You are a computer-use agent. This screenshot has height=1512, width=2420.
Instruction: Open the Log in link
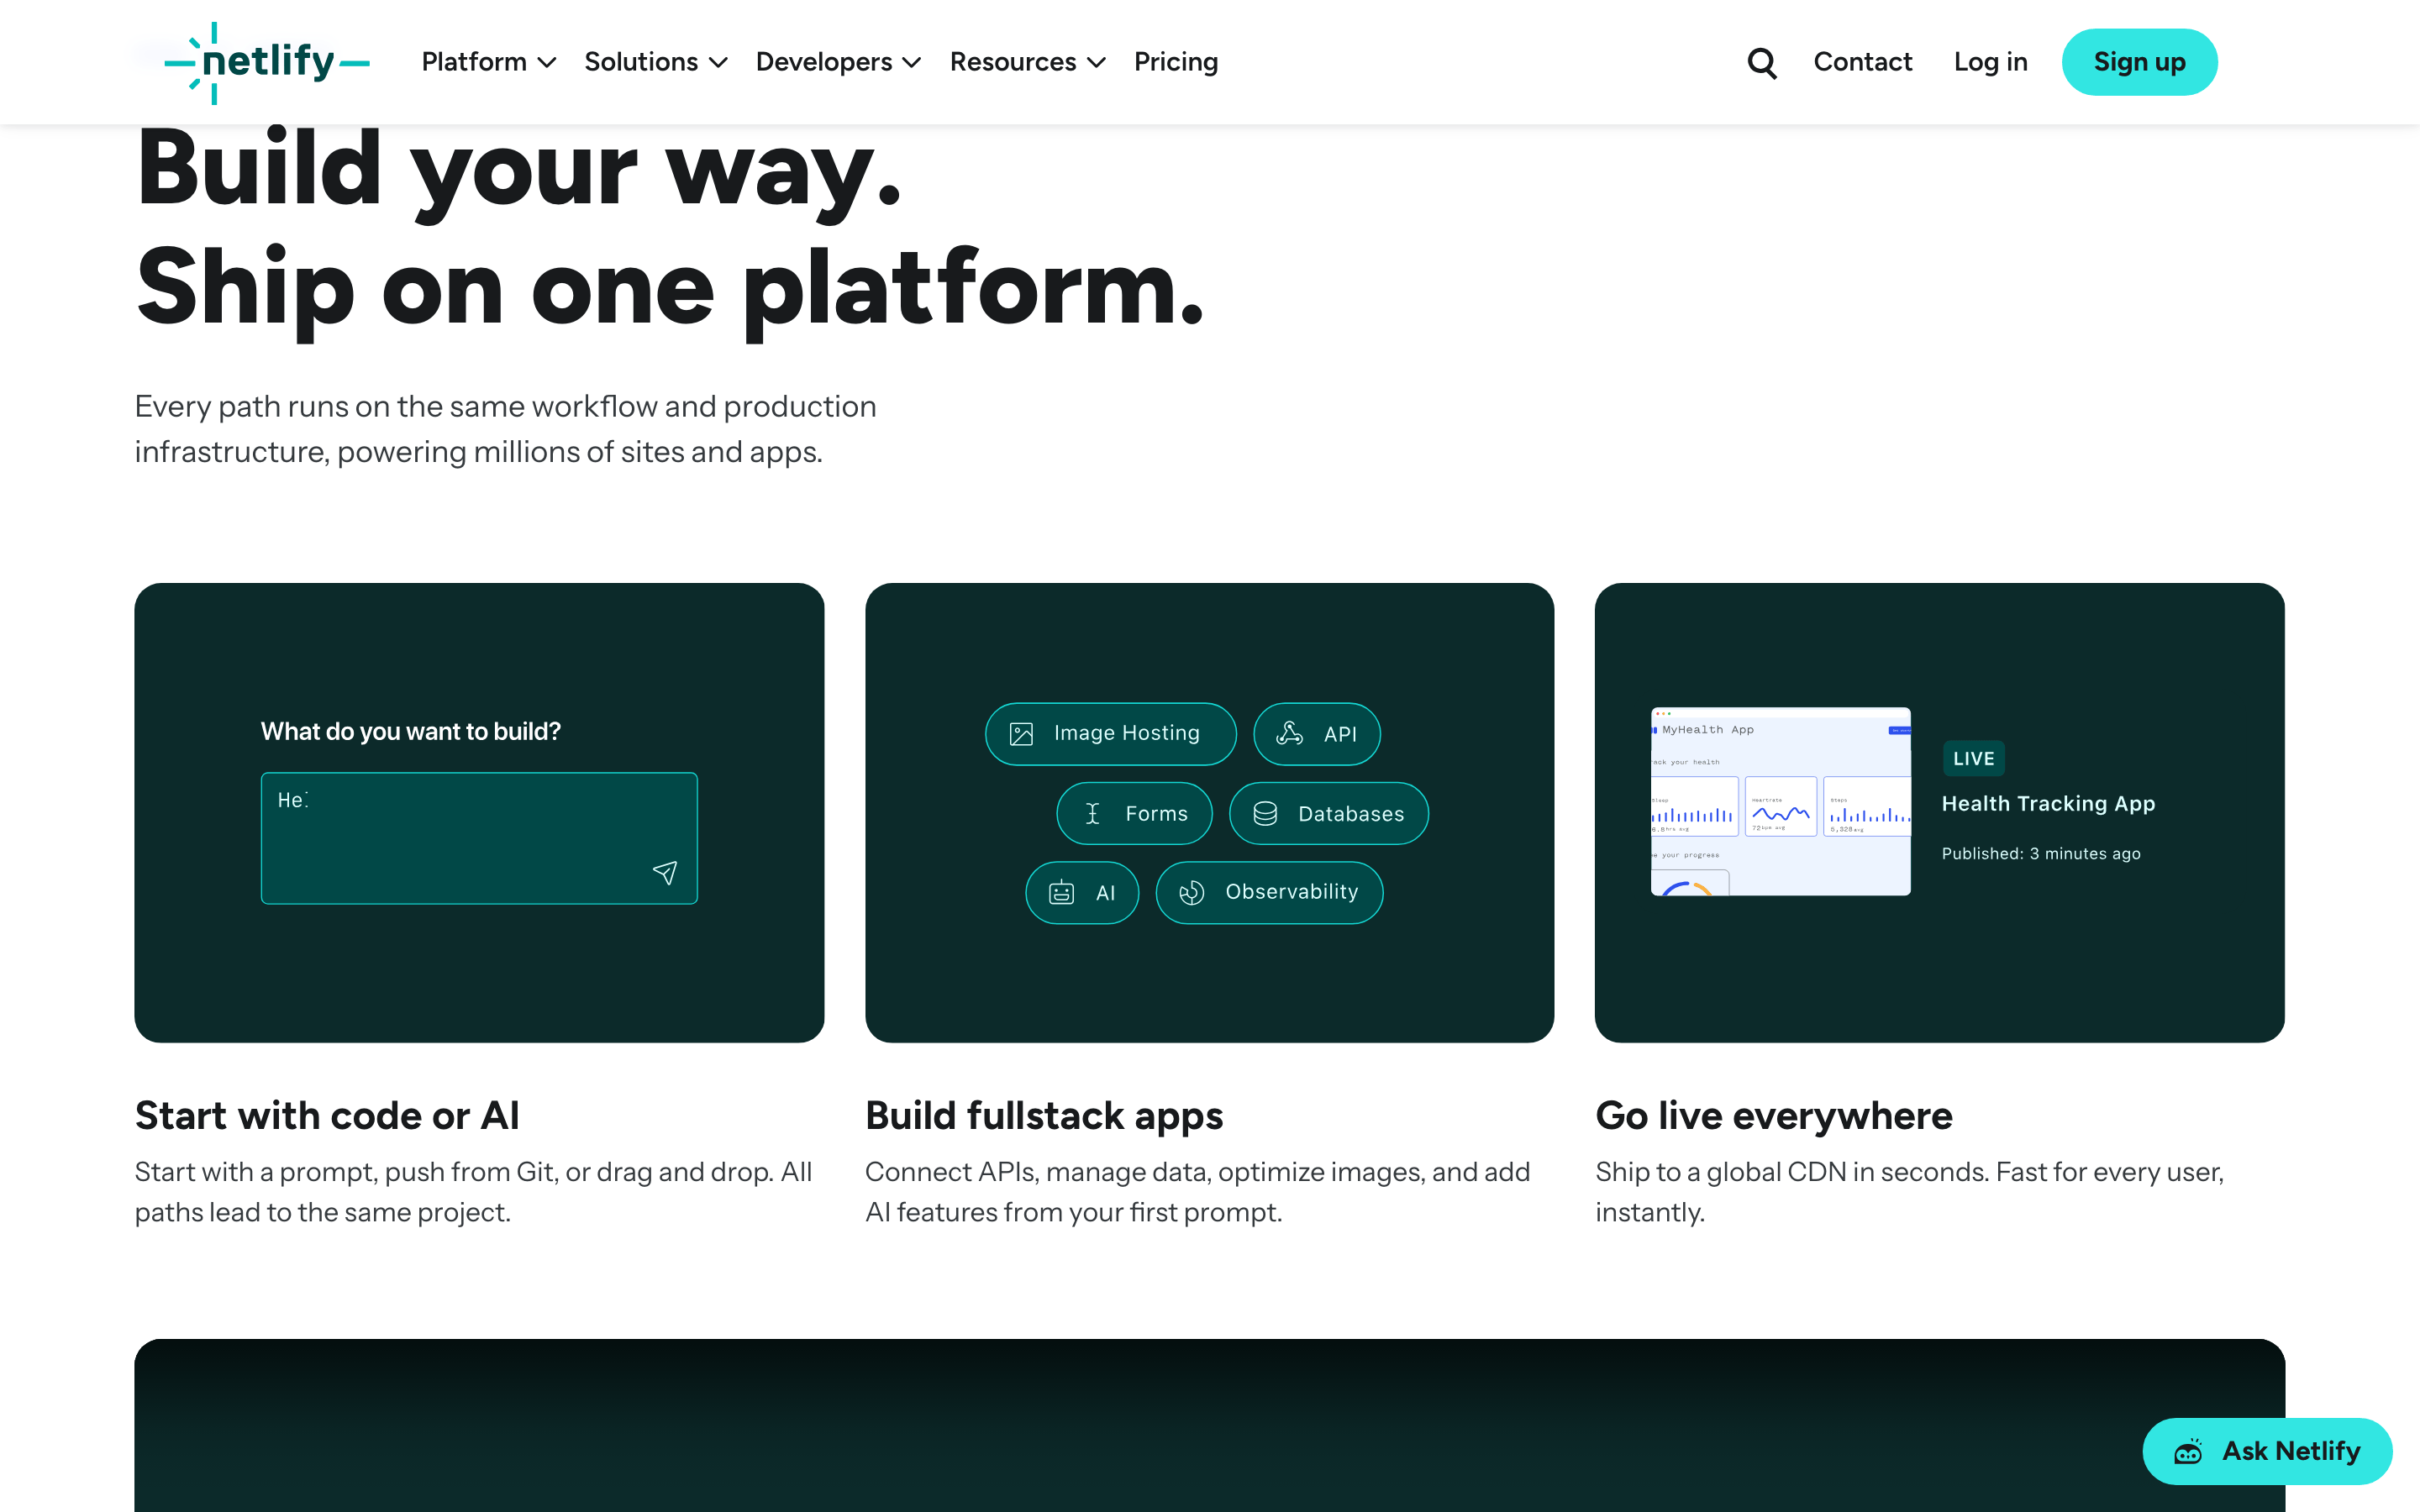click(x=1990, y=62)
